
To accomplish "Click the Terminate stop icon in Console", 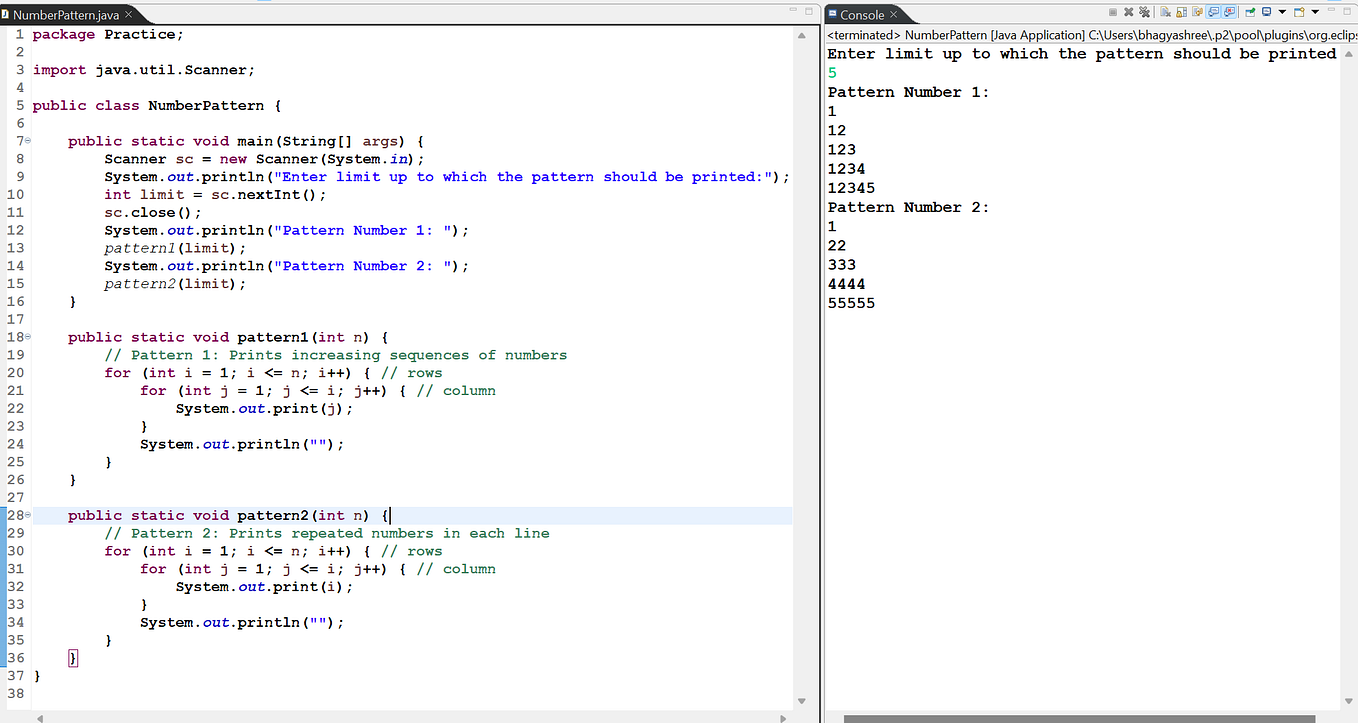I will 1113,12.
